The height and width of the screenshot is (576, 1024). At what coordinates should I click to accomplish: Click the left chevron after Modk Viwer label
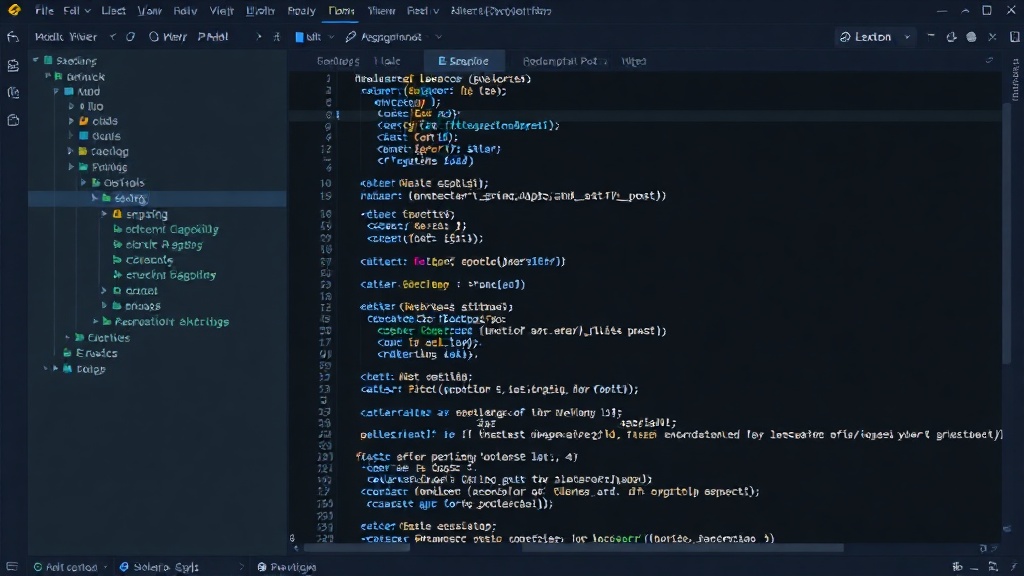(112, 37)
